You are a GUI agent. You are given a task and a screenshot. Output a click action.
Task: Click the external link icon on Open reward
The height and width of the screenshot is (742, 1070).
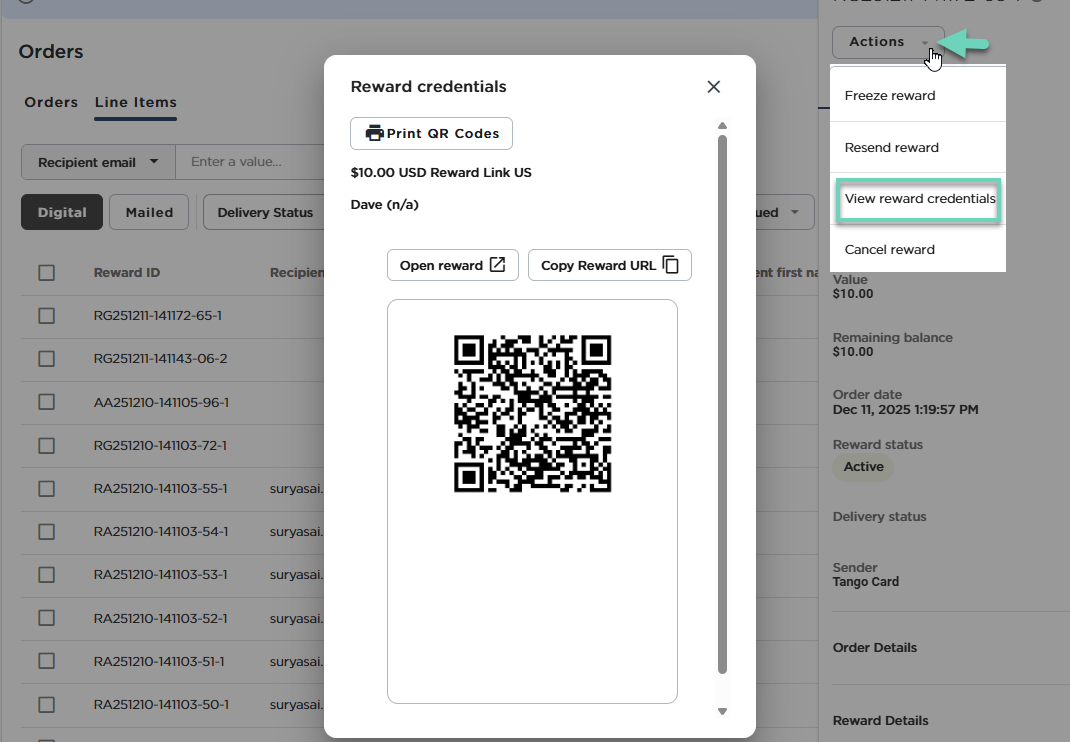[x=497, y=265]
